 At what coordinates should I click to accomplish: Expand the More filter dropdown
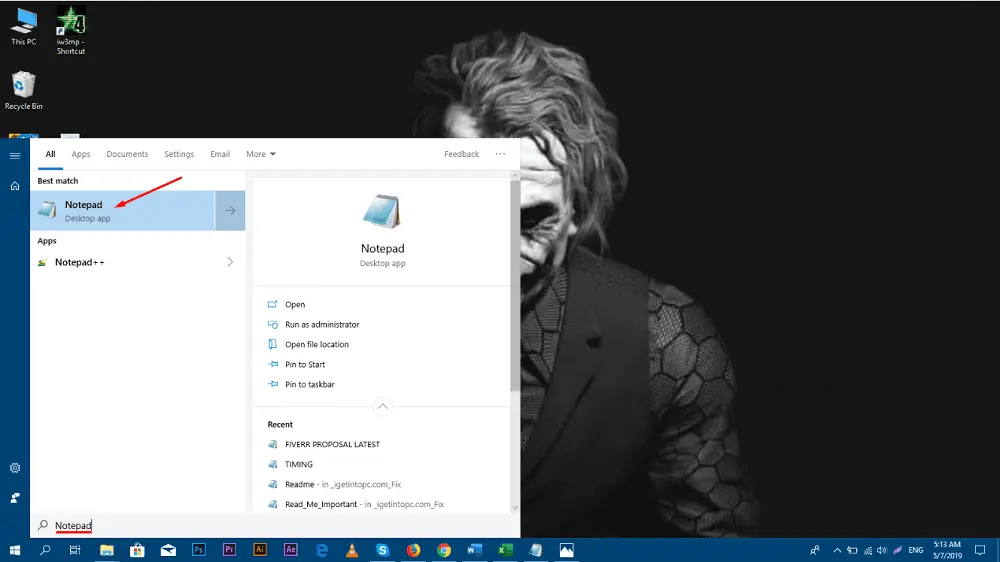click(x=261, y=154)
